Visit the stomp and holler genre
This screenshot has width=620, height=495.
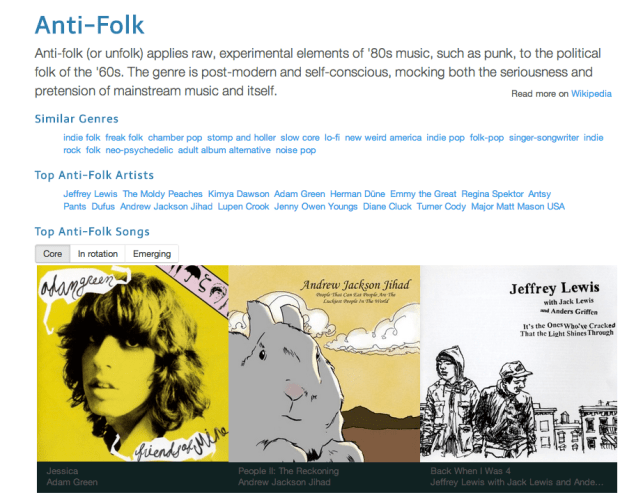(241, 137)
